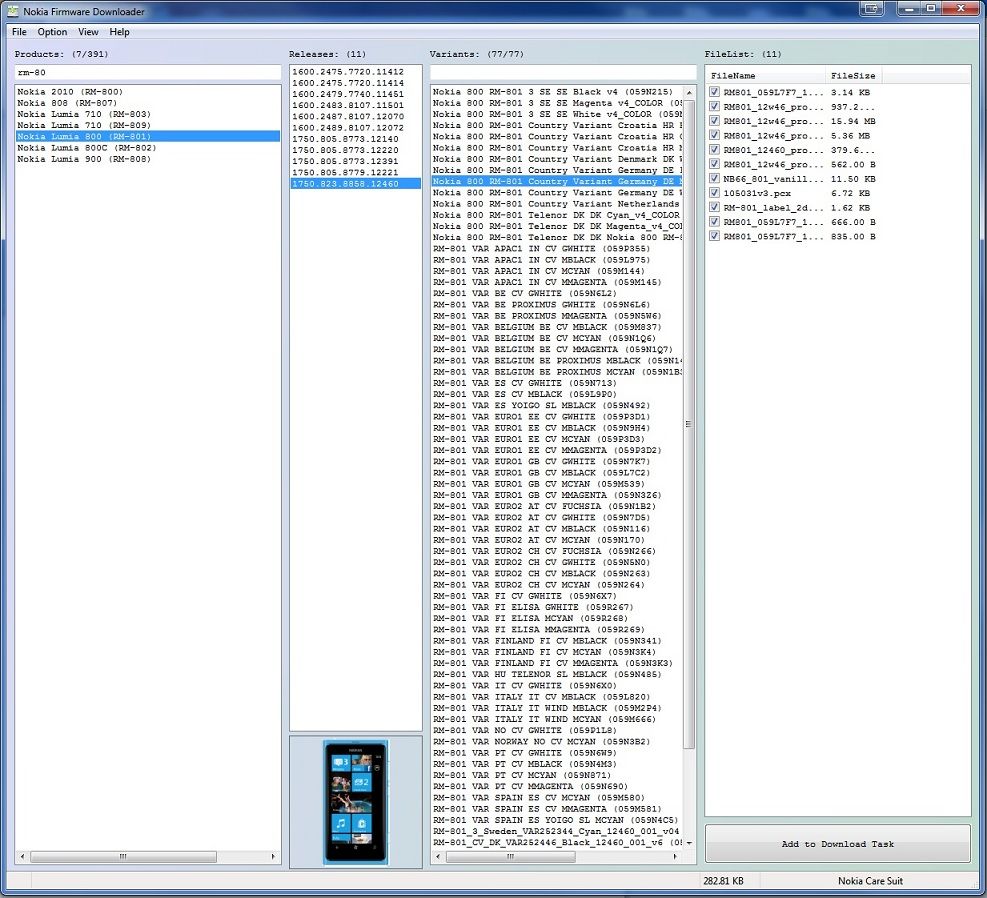Toggle checkbox for RM801_059L7F7 835.00 B file
987x898 pixels.
point(714,236)
